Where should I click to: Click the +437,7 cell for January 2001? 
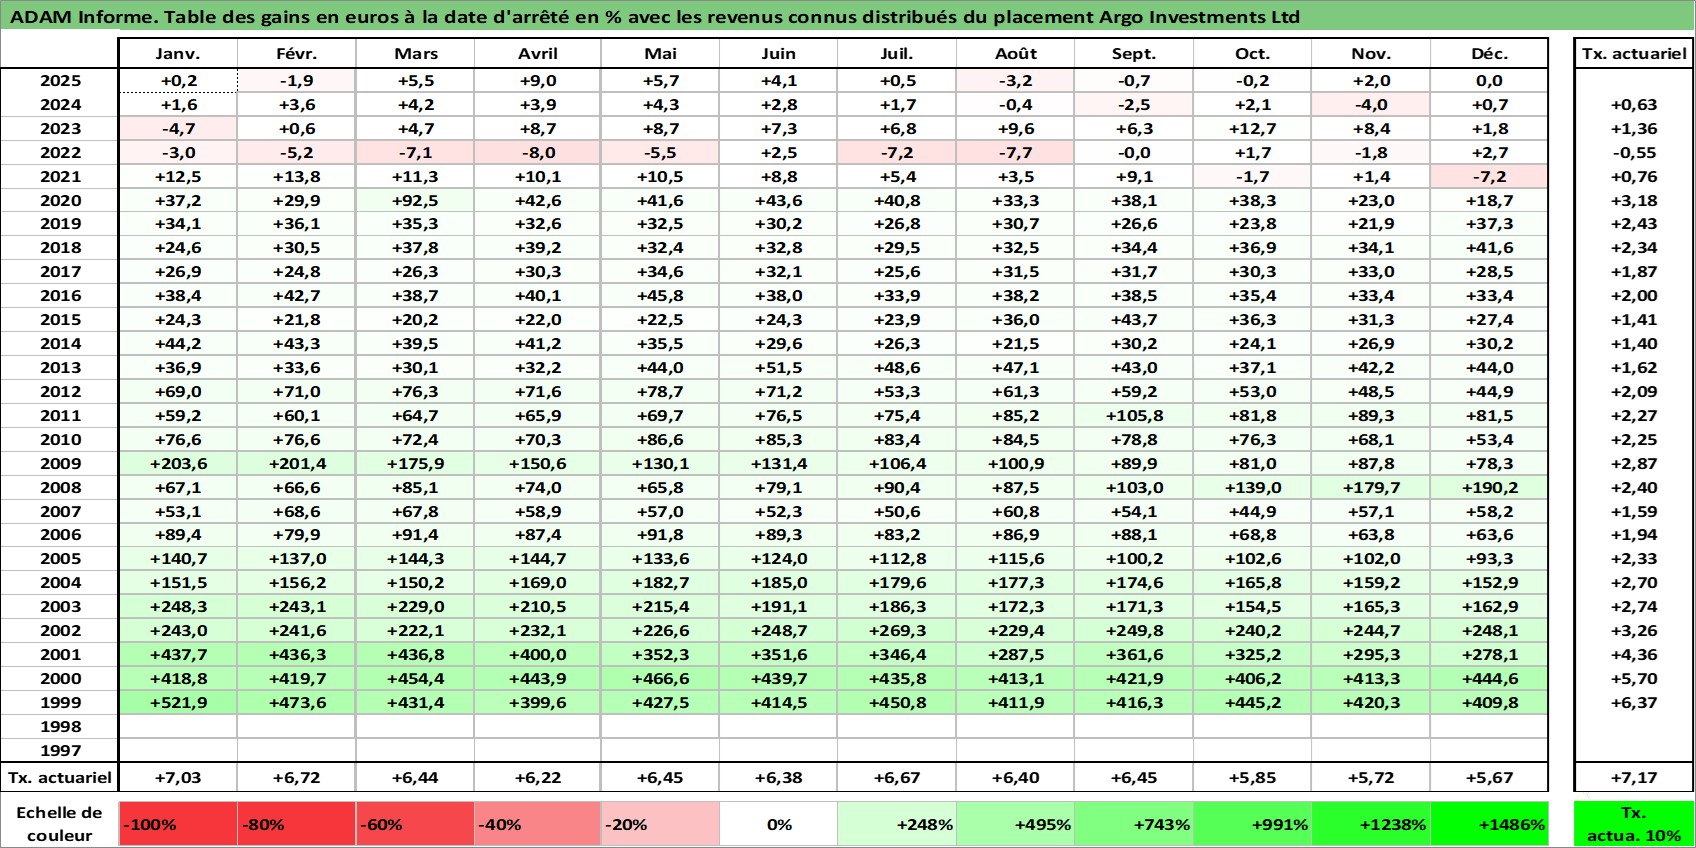[178, 654]
